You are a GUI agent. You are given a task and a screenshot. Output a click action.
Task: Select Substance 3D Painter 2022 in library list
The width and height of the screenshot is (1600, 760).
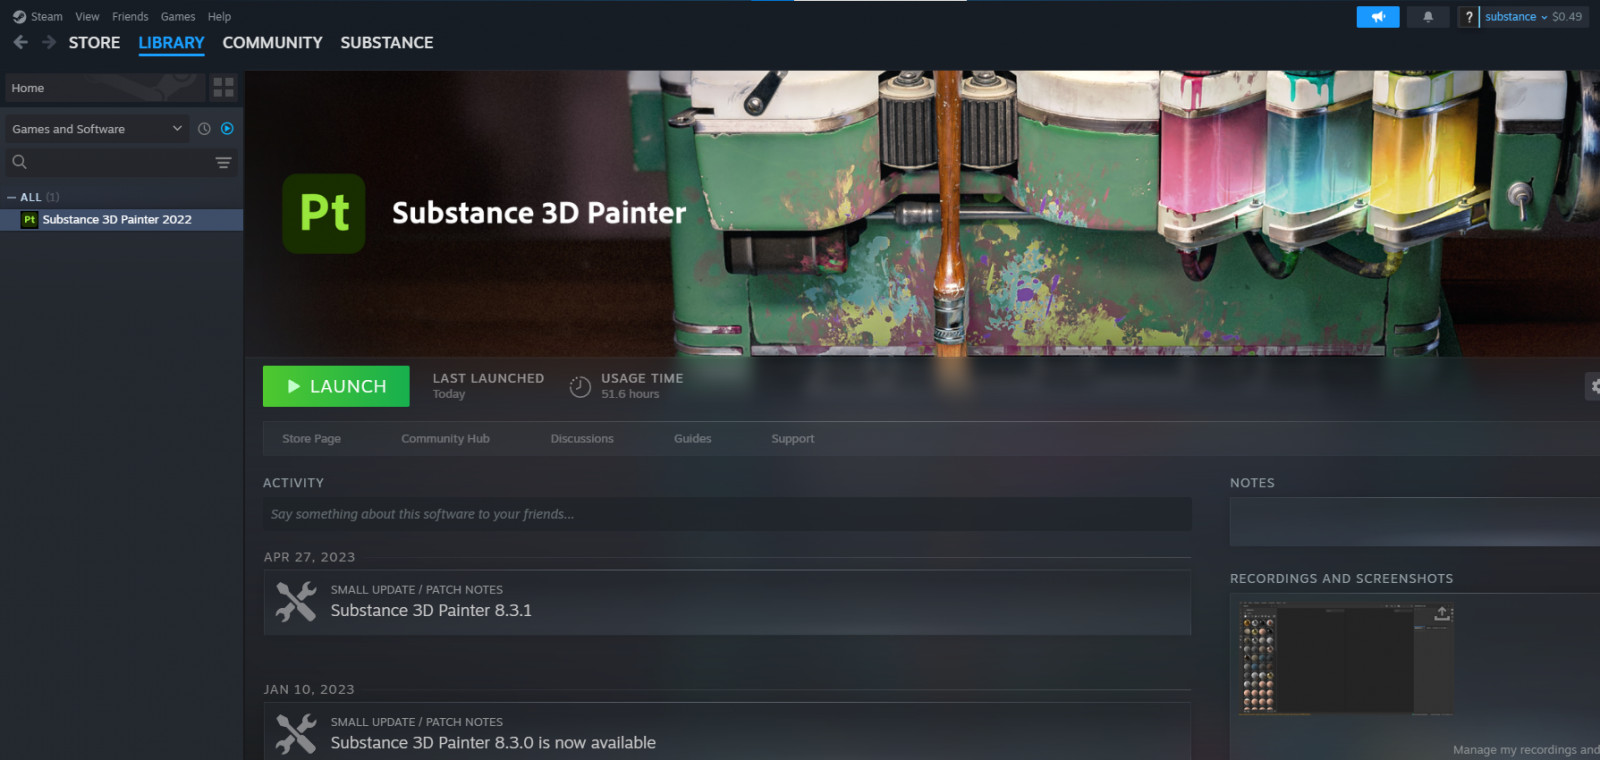[x=121, y=220]
